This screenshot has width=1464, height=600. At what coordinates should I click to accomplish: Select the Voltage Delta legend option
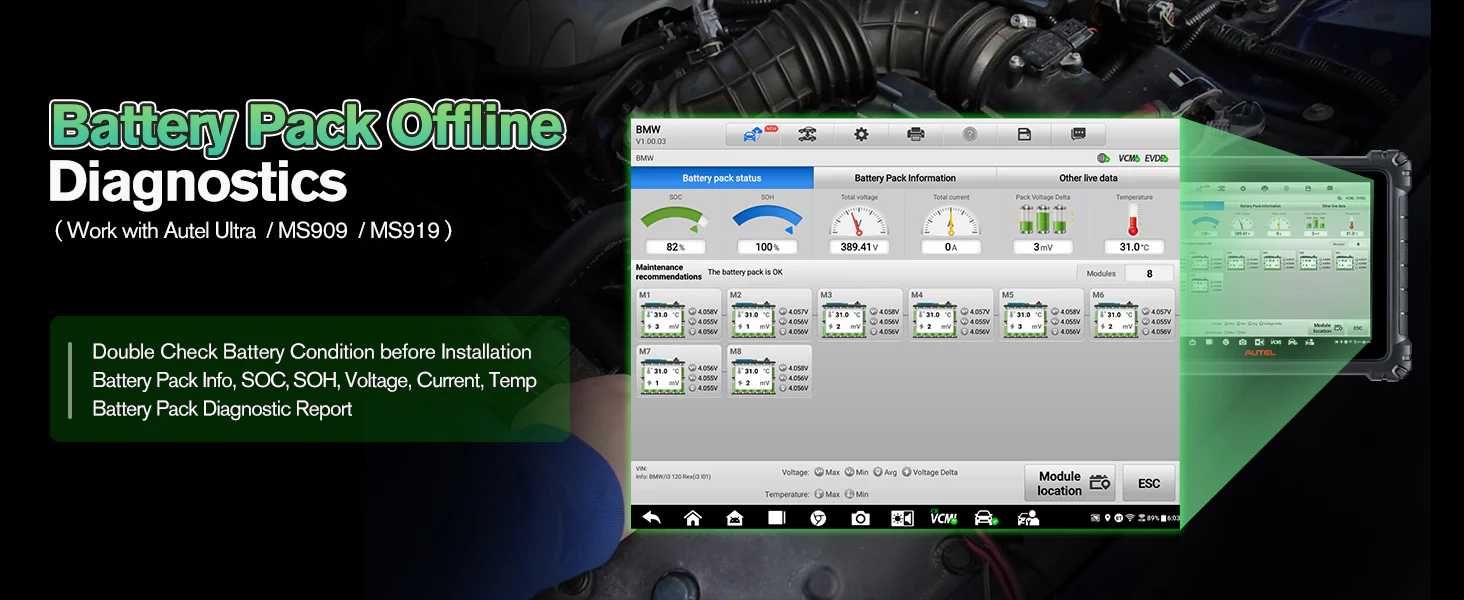coord(930,472)
